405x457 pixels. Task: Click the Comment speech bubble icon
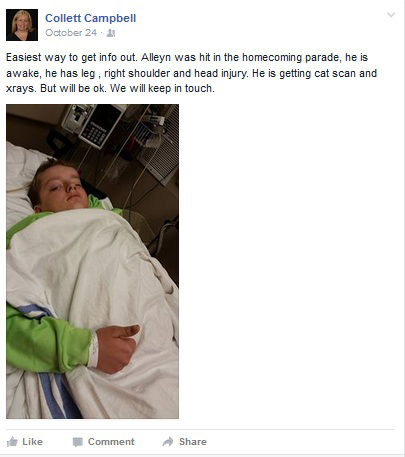click(78, 442)
